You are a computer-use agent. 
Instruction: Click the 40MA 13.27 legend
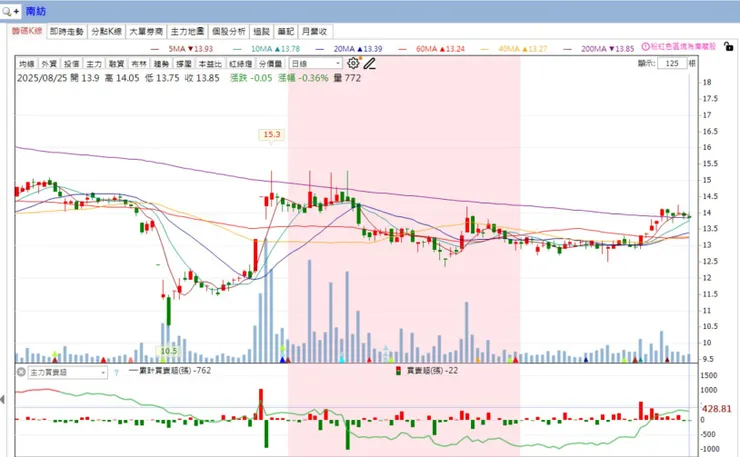pyautogui.click(x=514, y=49)
